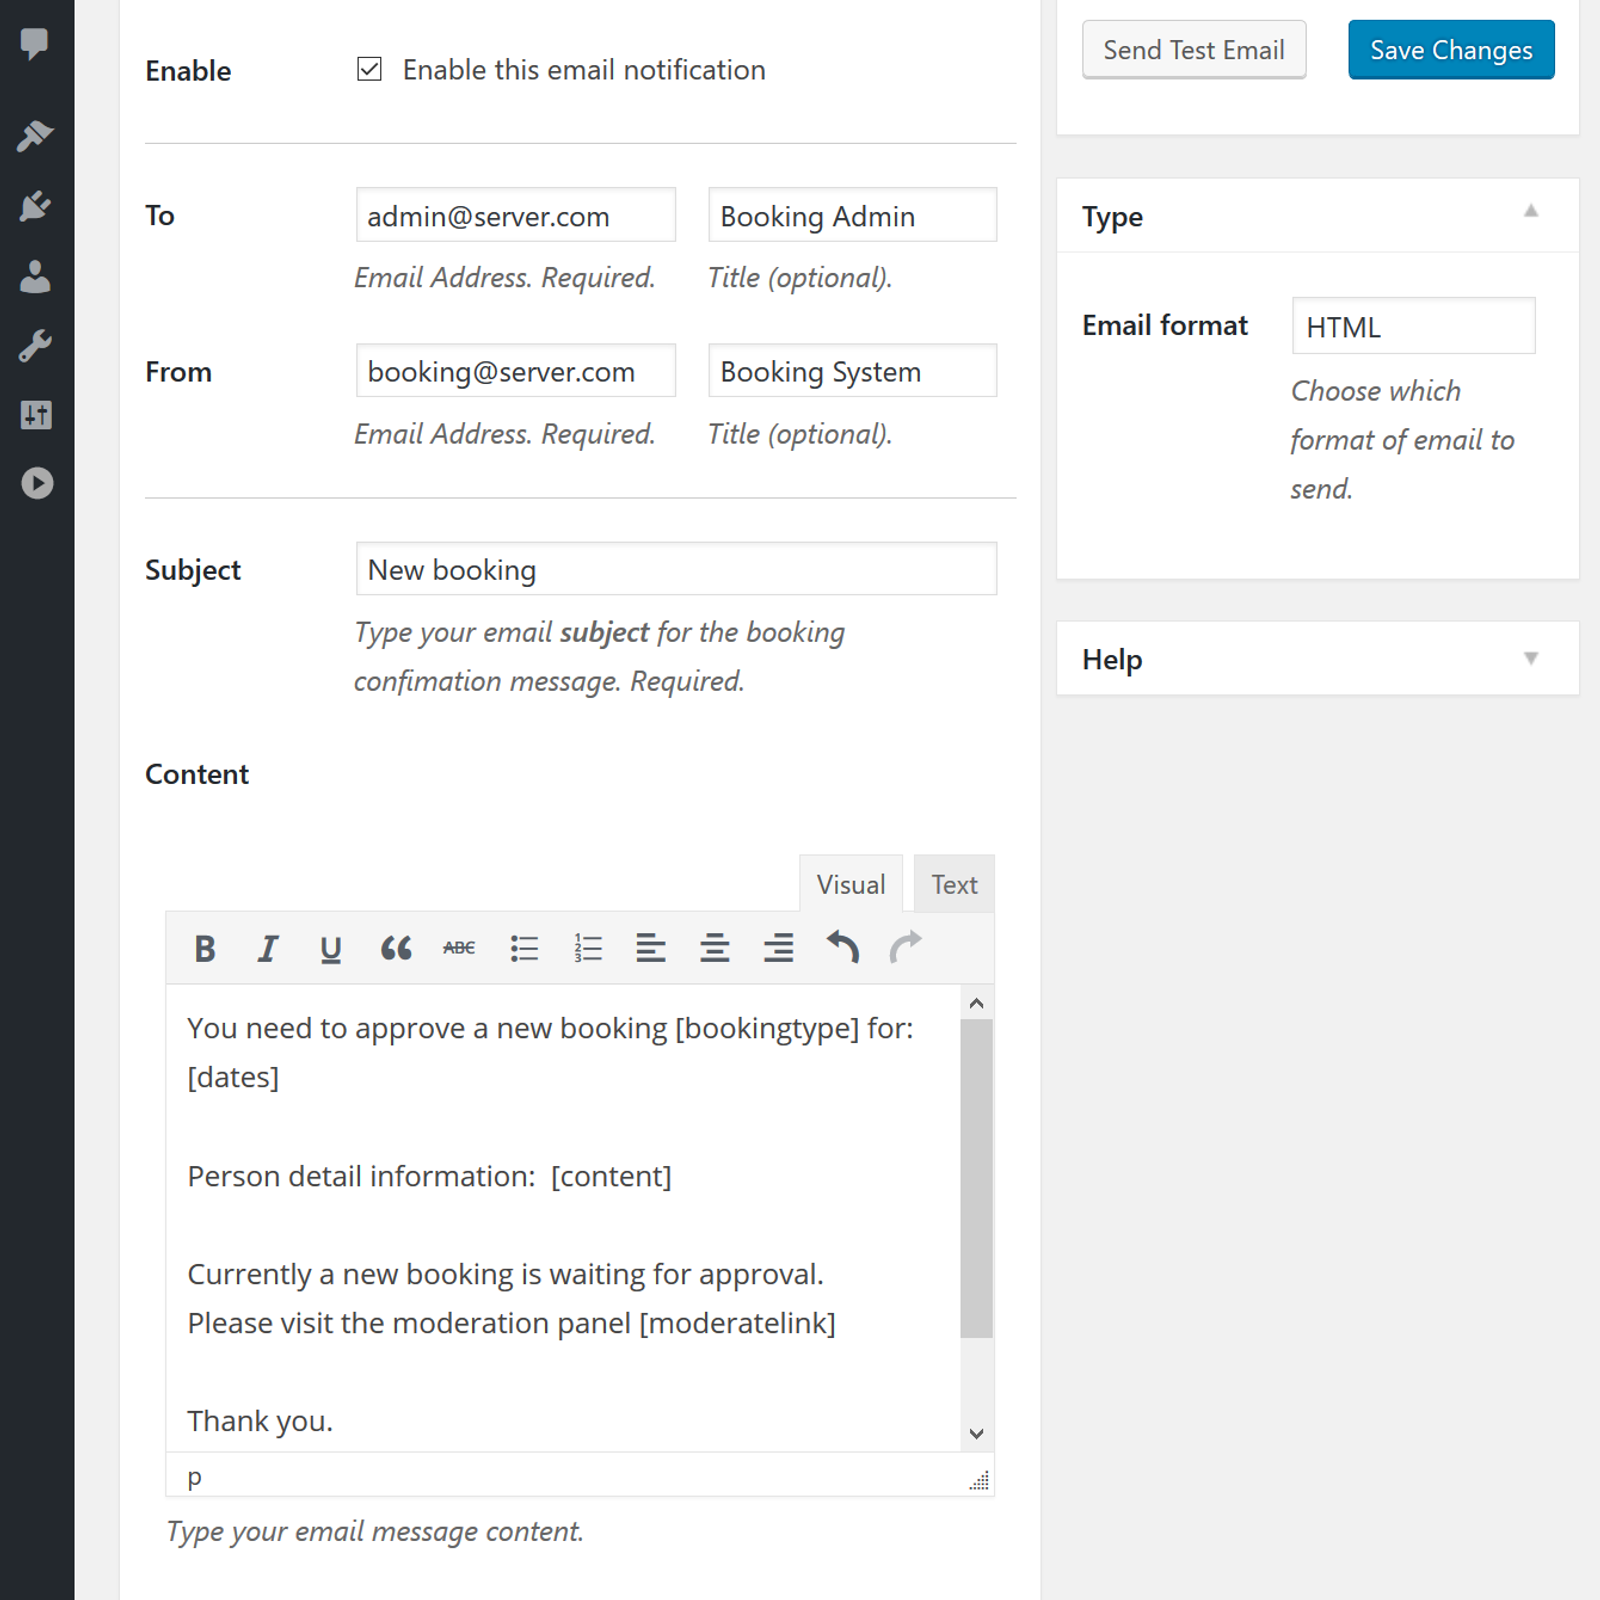Redo the edit using the redo arrow
The height and width of the screenshot is (1600, 1600).
pyautogui.click(x=905, y=947)
